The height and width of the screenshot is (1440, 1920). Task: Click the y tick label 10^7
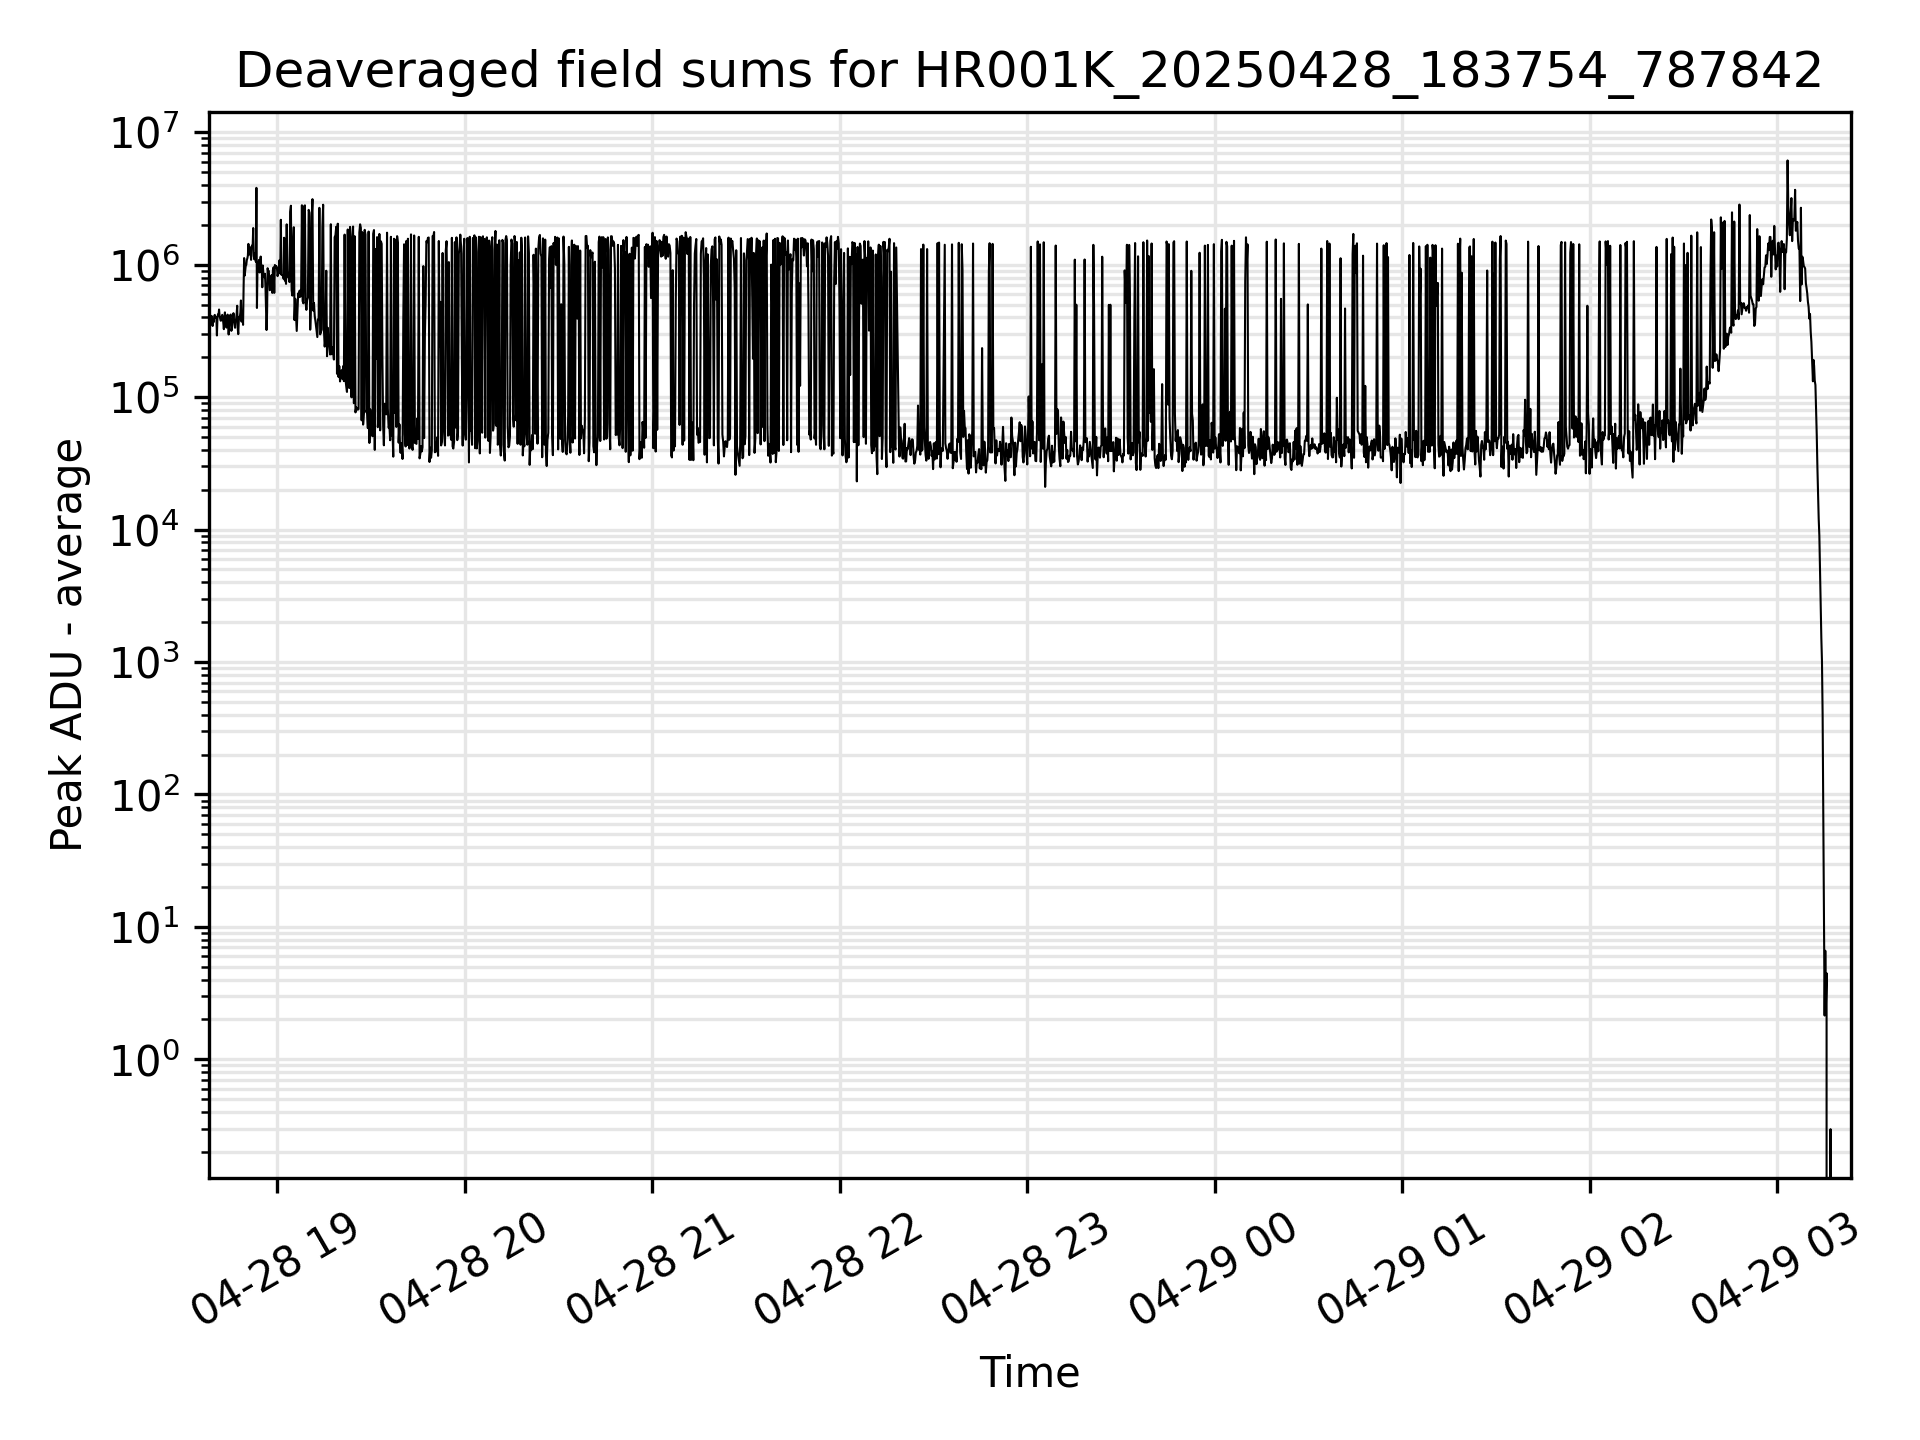pyautogui.click(x=144, y=132)
